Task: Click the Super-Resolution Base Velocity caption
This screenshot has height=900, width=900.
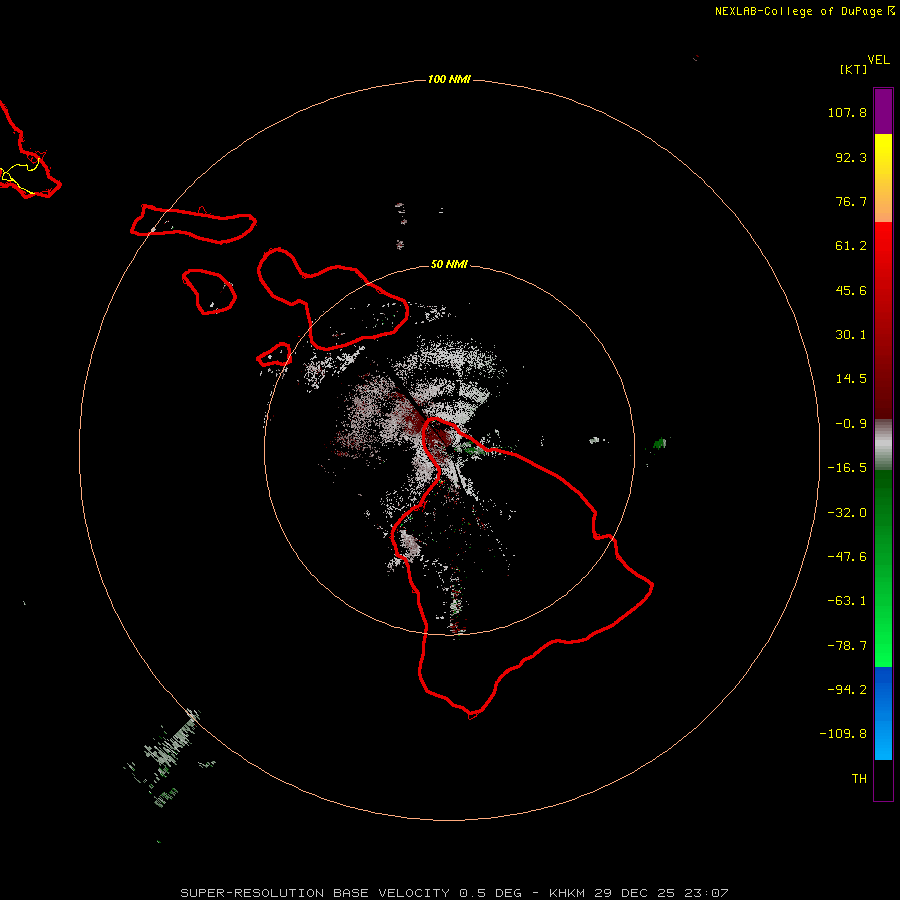Action: click(454, 893)
